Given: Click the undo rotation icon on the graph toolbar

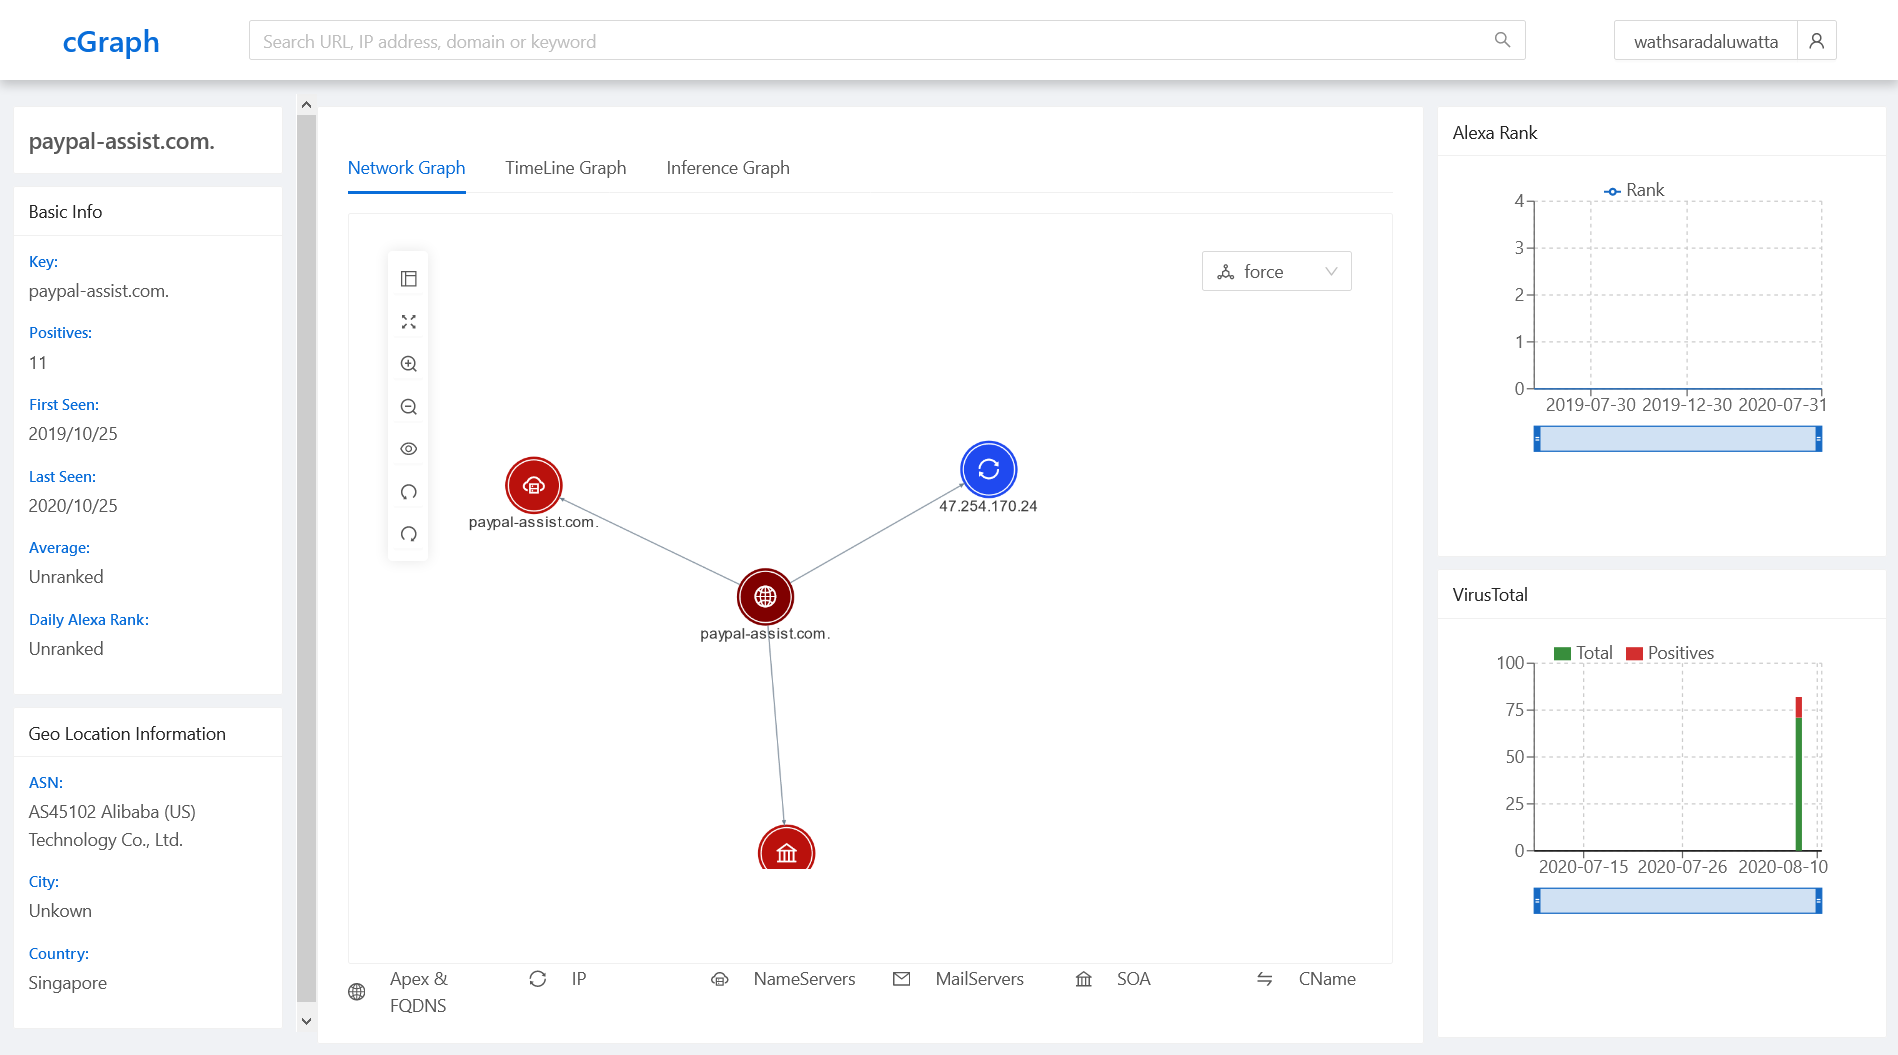Looking at the screenshot, I should click(408, 491).
